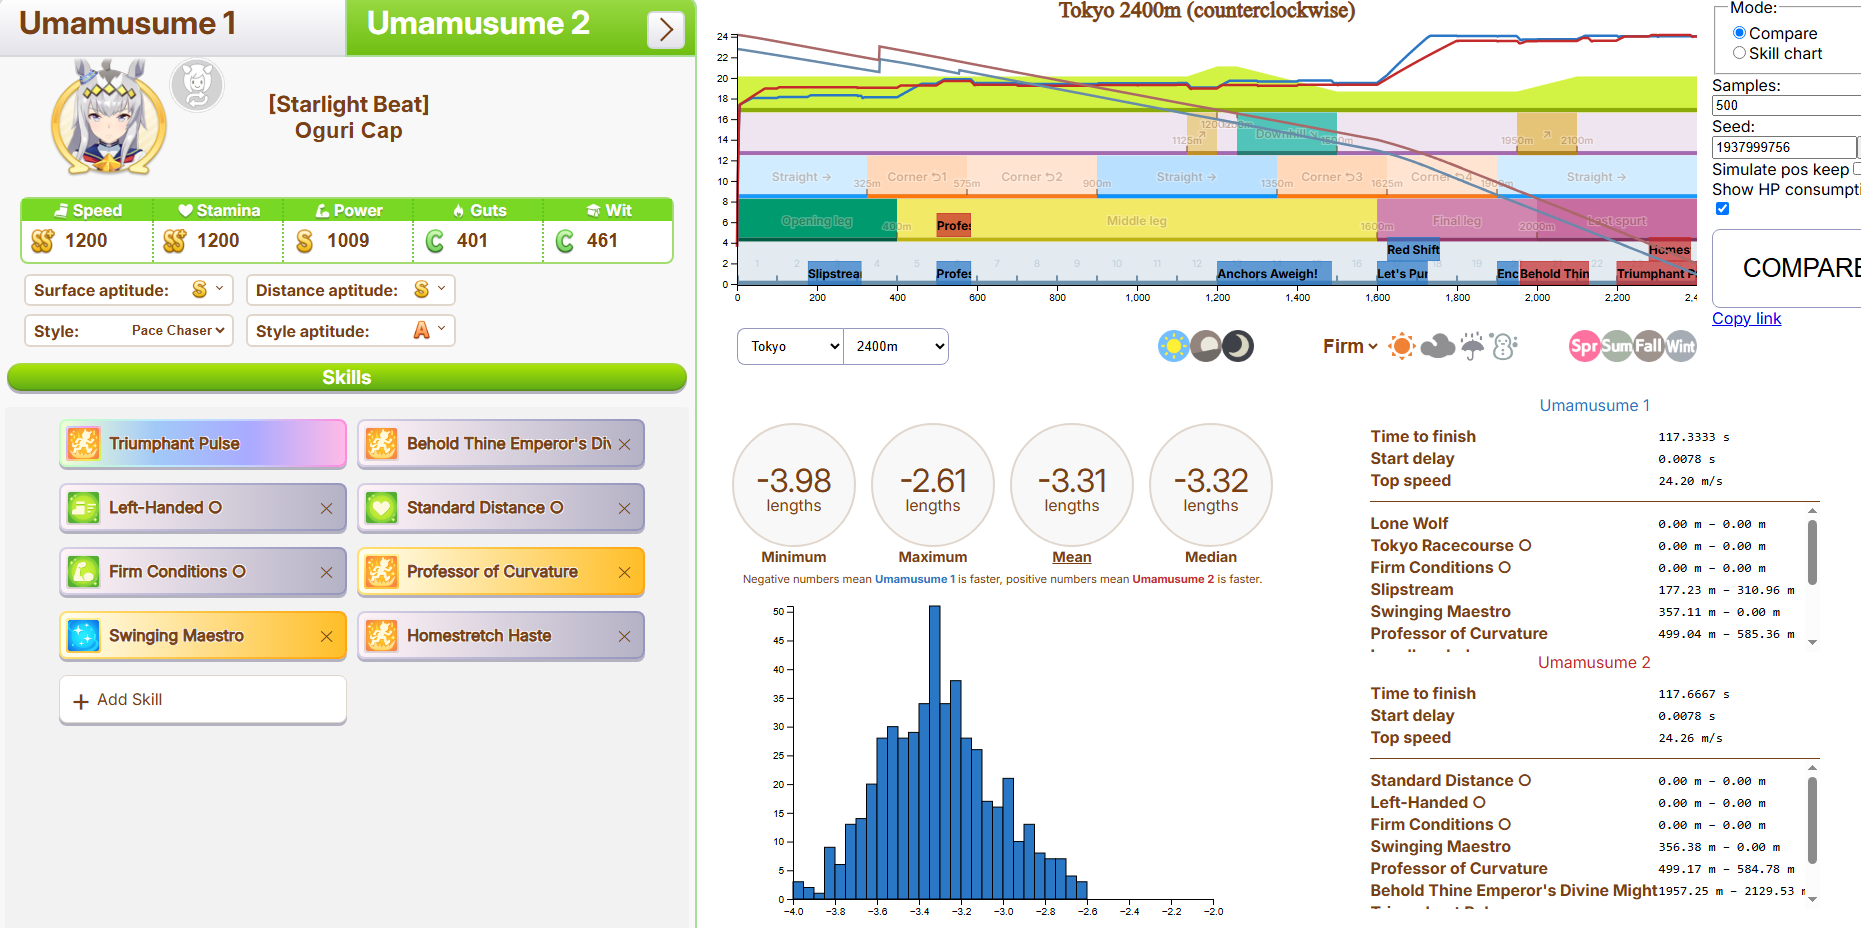The height and width of the screenshot is (928, 1861).
Task: Remove the Firm Conditions skill
Action: pyautogui.click(x=326, y=572)
